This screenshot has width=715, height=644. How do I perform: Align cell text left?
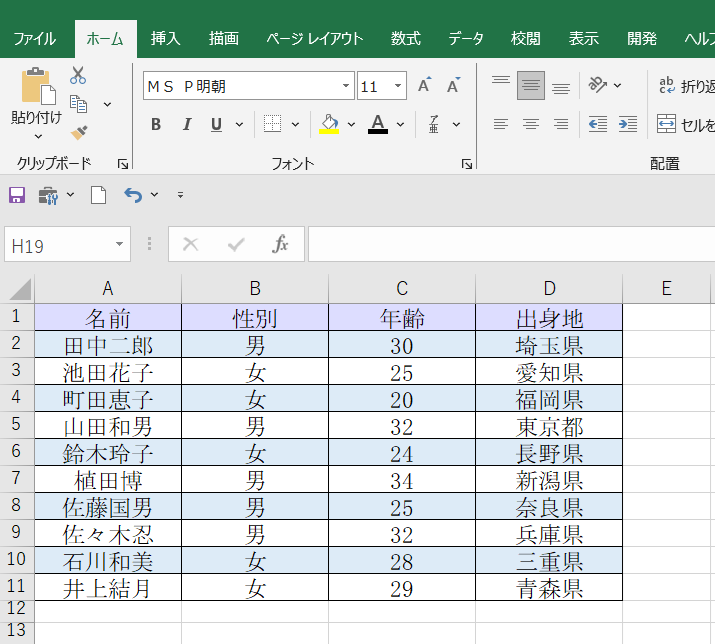tap(501, 124)
